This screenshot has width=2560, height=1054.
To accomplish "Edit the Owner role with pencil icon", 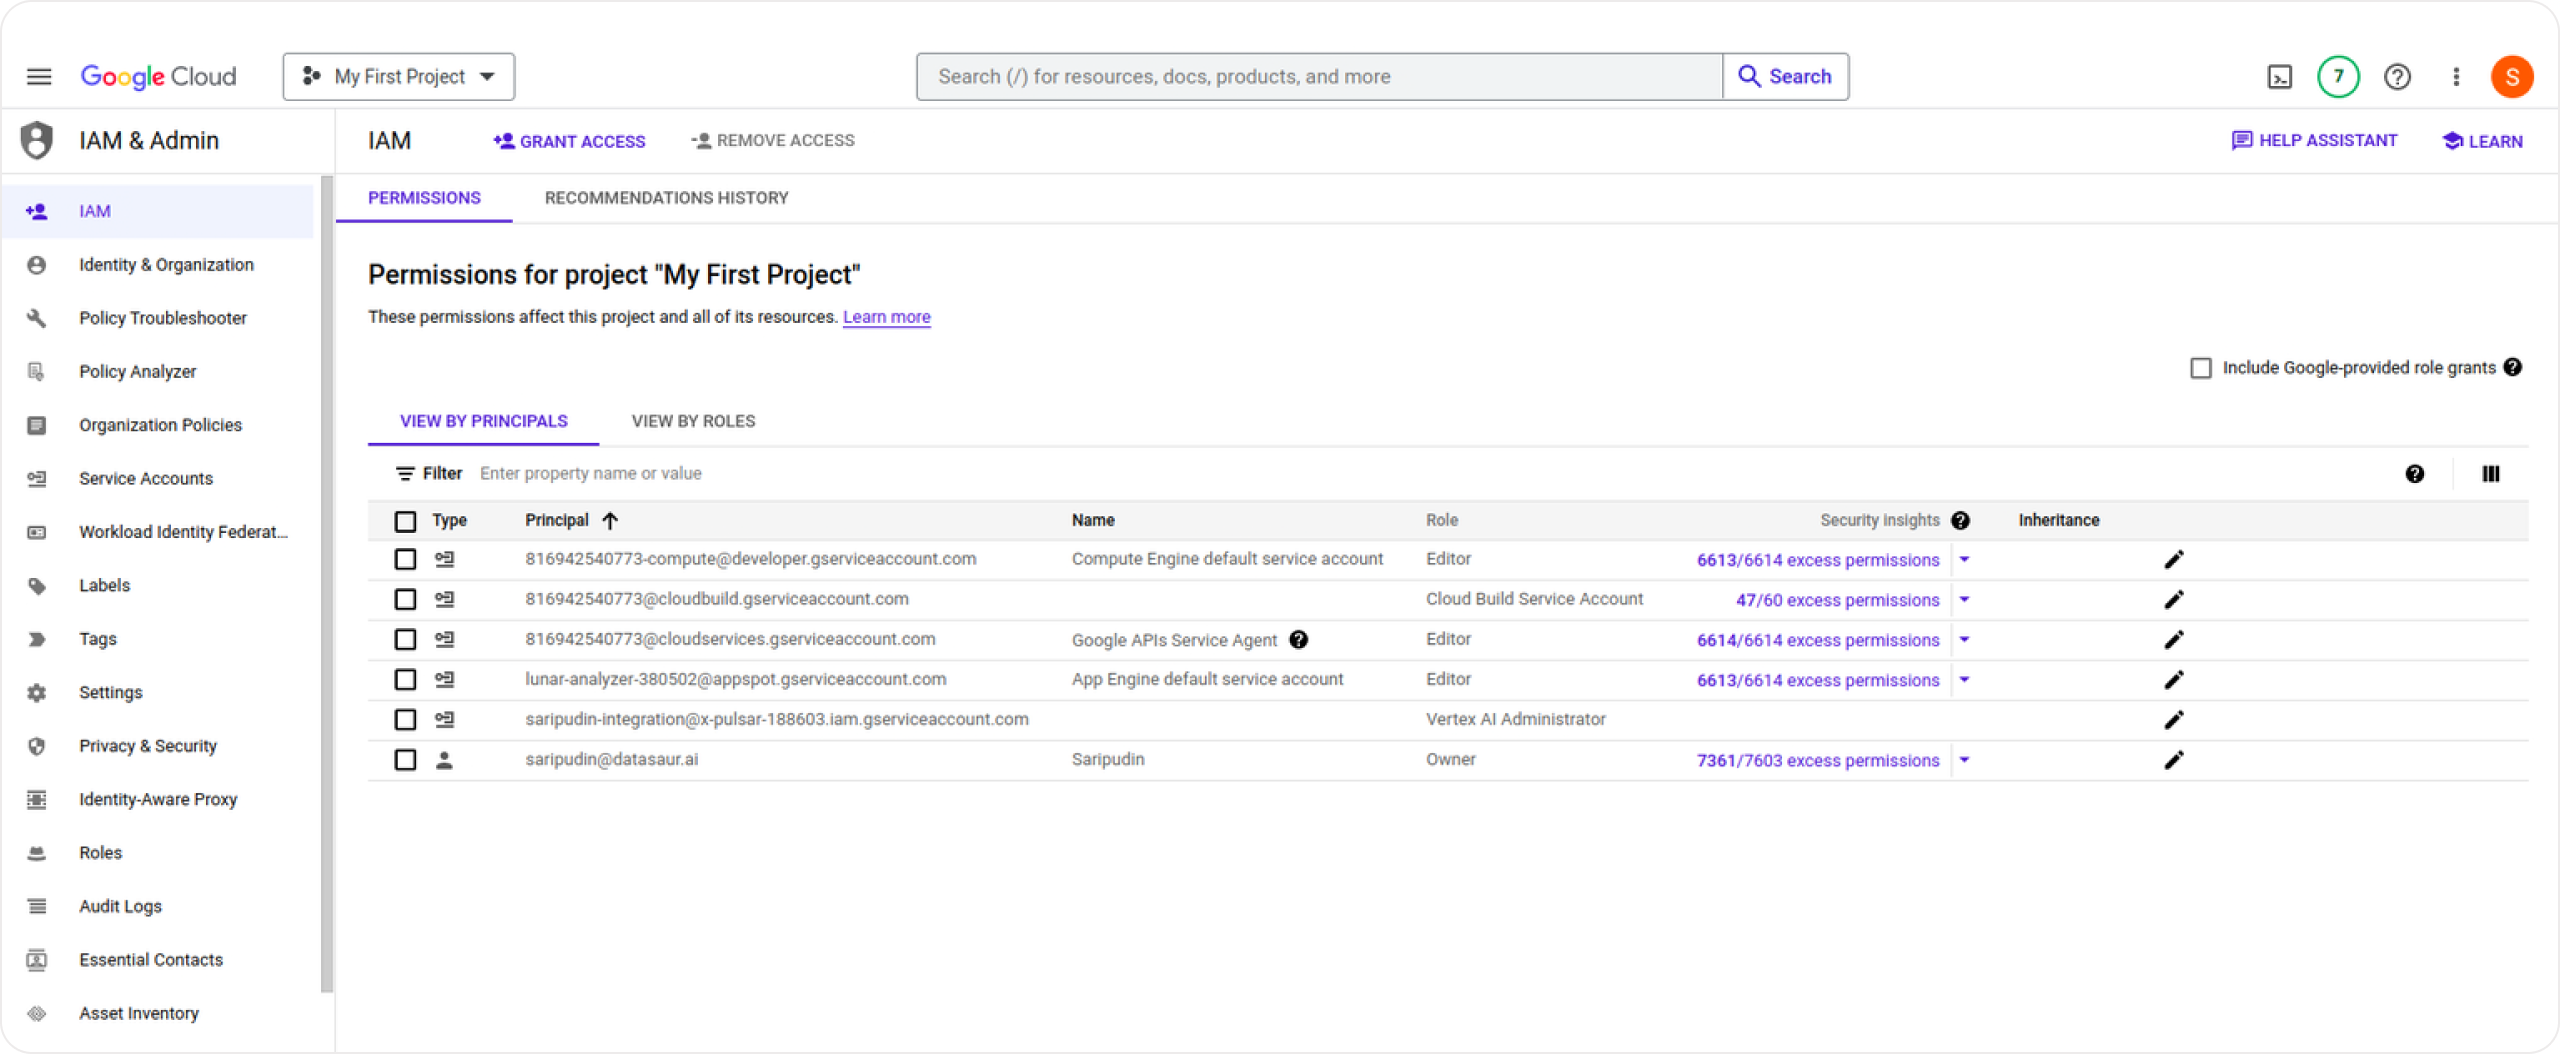I will (2175, 760).
